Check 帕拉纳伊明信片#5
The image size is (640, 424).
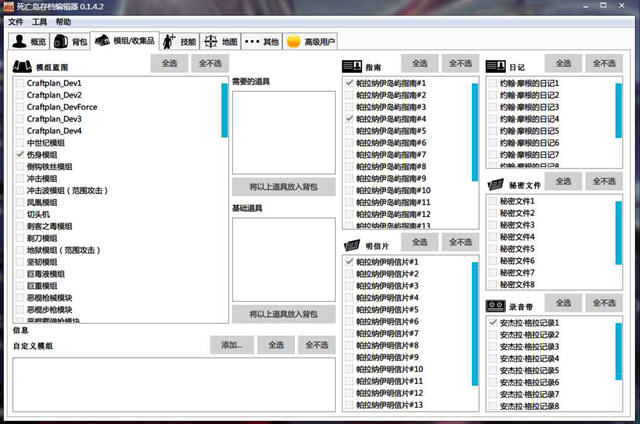tap(349, 309)
